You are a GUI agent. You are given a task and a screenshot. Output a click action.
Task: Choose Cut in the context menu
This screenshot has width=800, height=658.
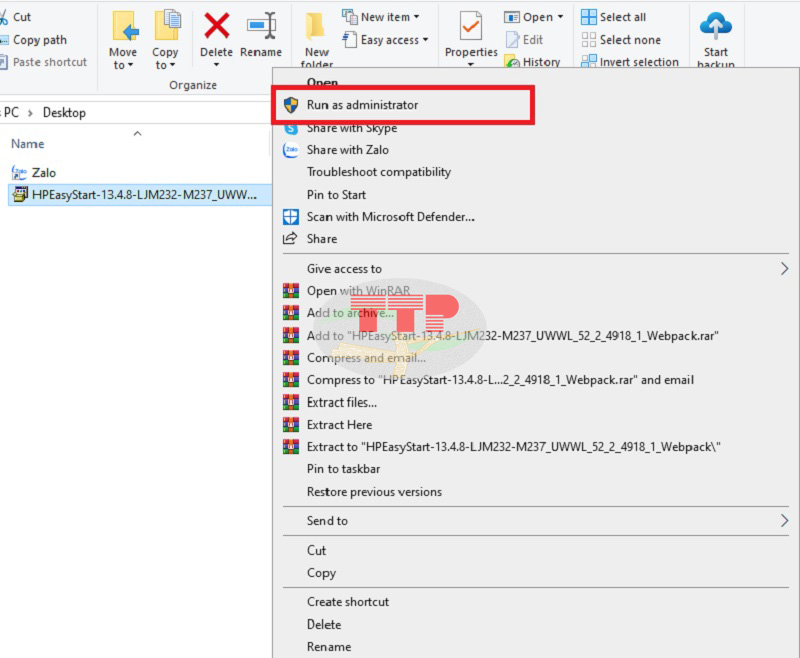tap(316, 550)
